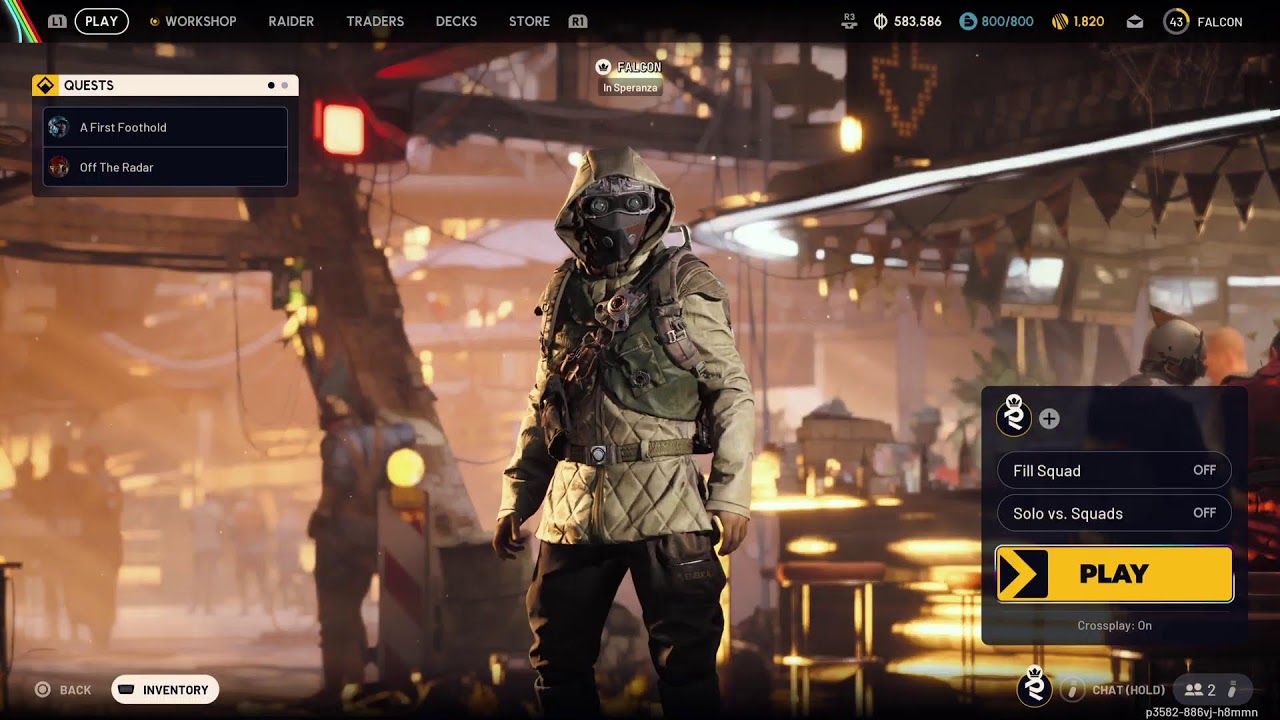The height and width of the screenshot is (720, 1280).
Task: Click the "In Speranza" status label
Action: [629, 87]
